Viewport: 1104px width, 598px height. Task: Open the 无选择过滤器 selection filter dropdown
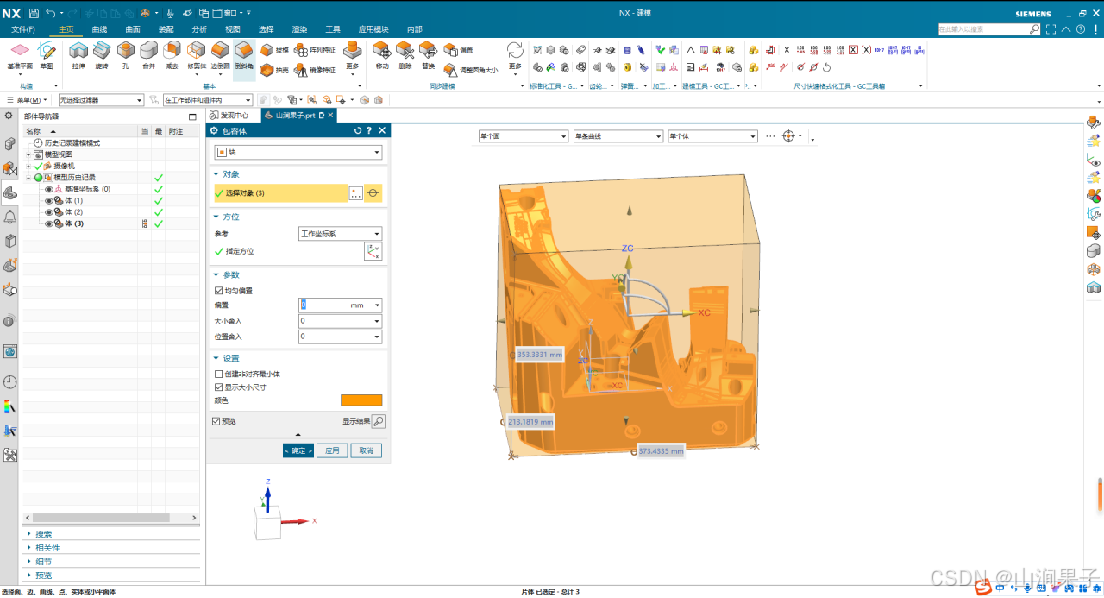pos(101,100)
